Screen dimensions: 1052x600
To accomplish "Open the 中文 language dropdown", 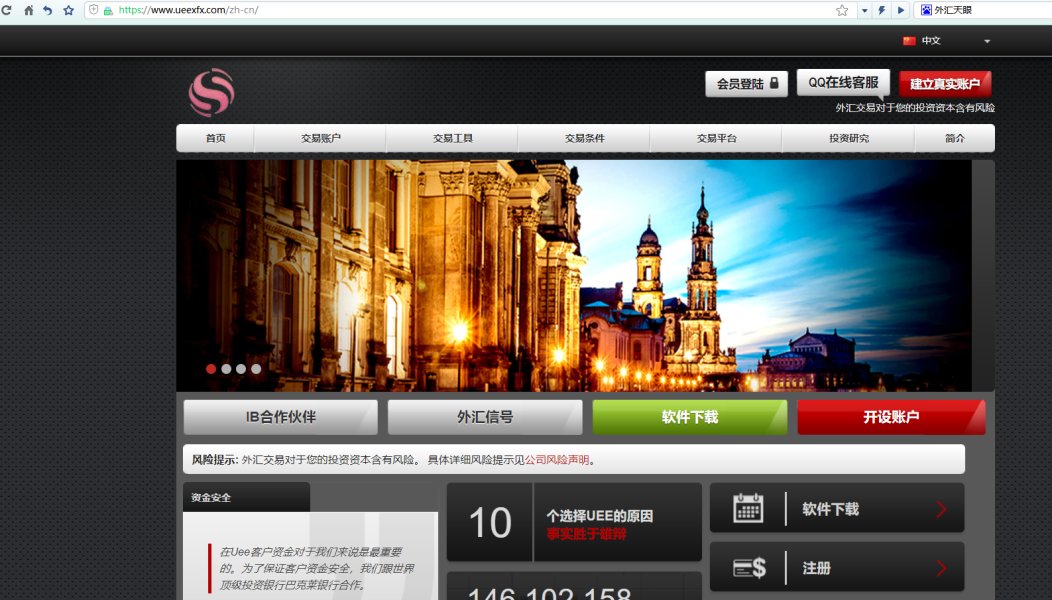I will [947, 41].
